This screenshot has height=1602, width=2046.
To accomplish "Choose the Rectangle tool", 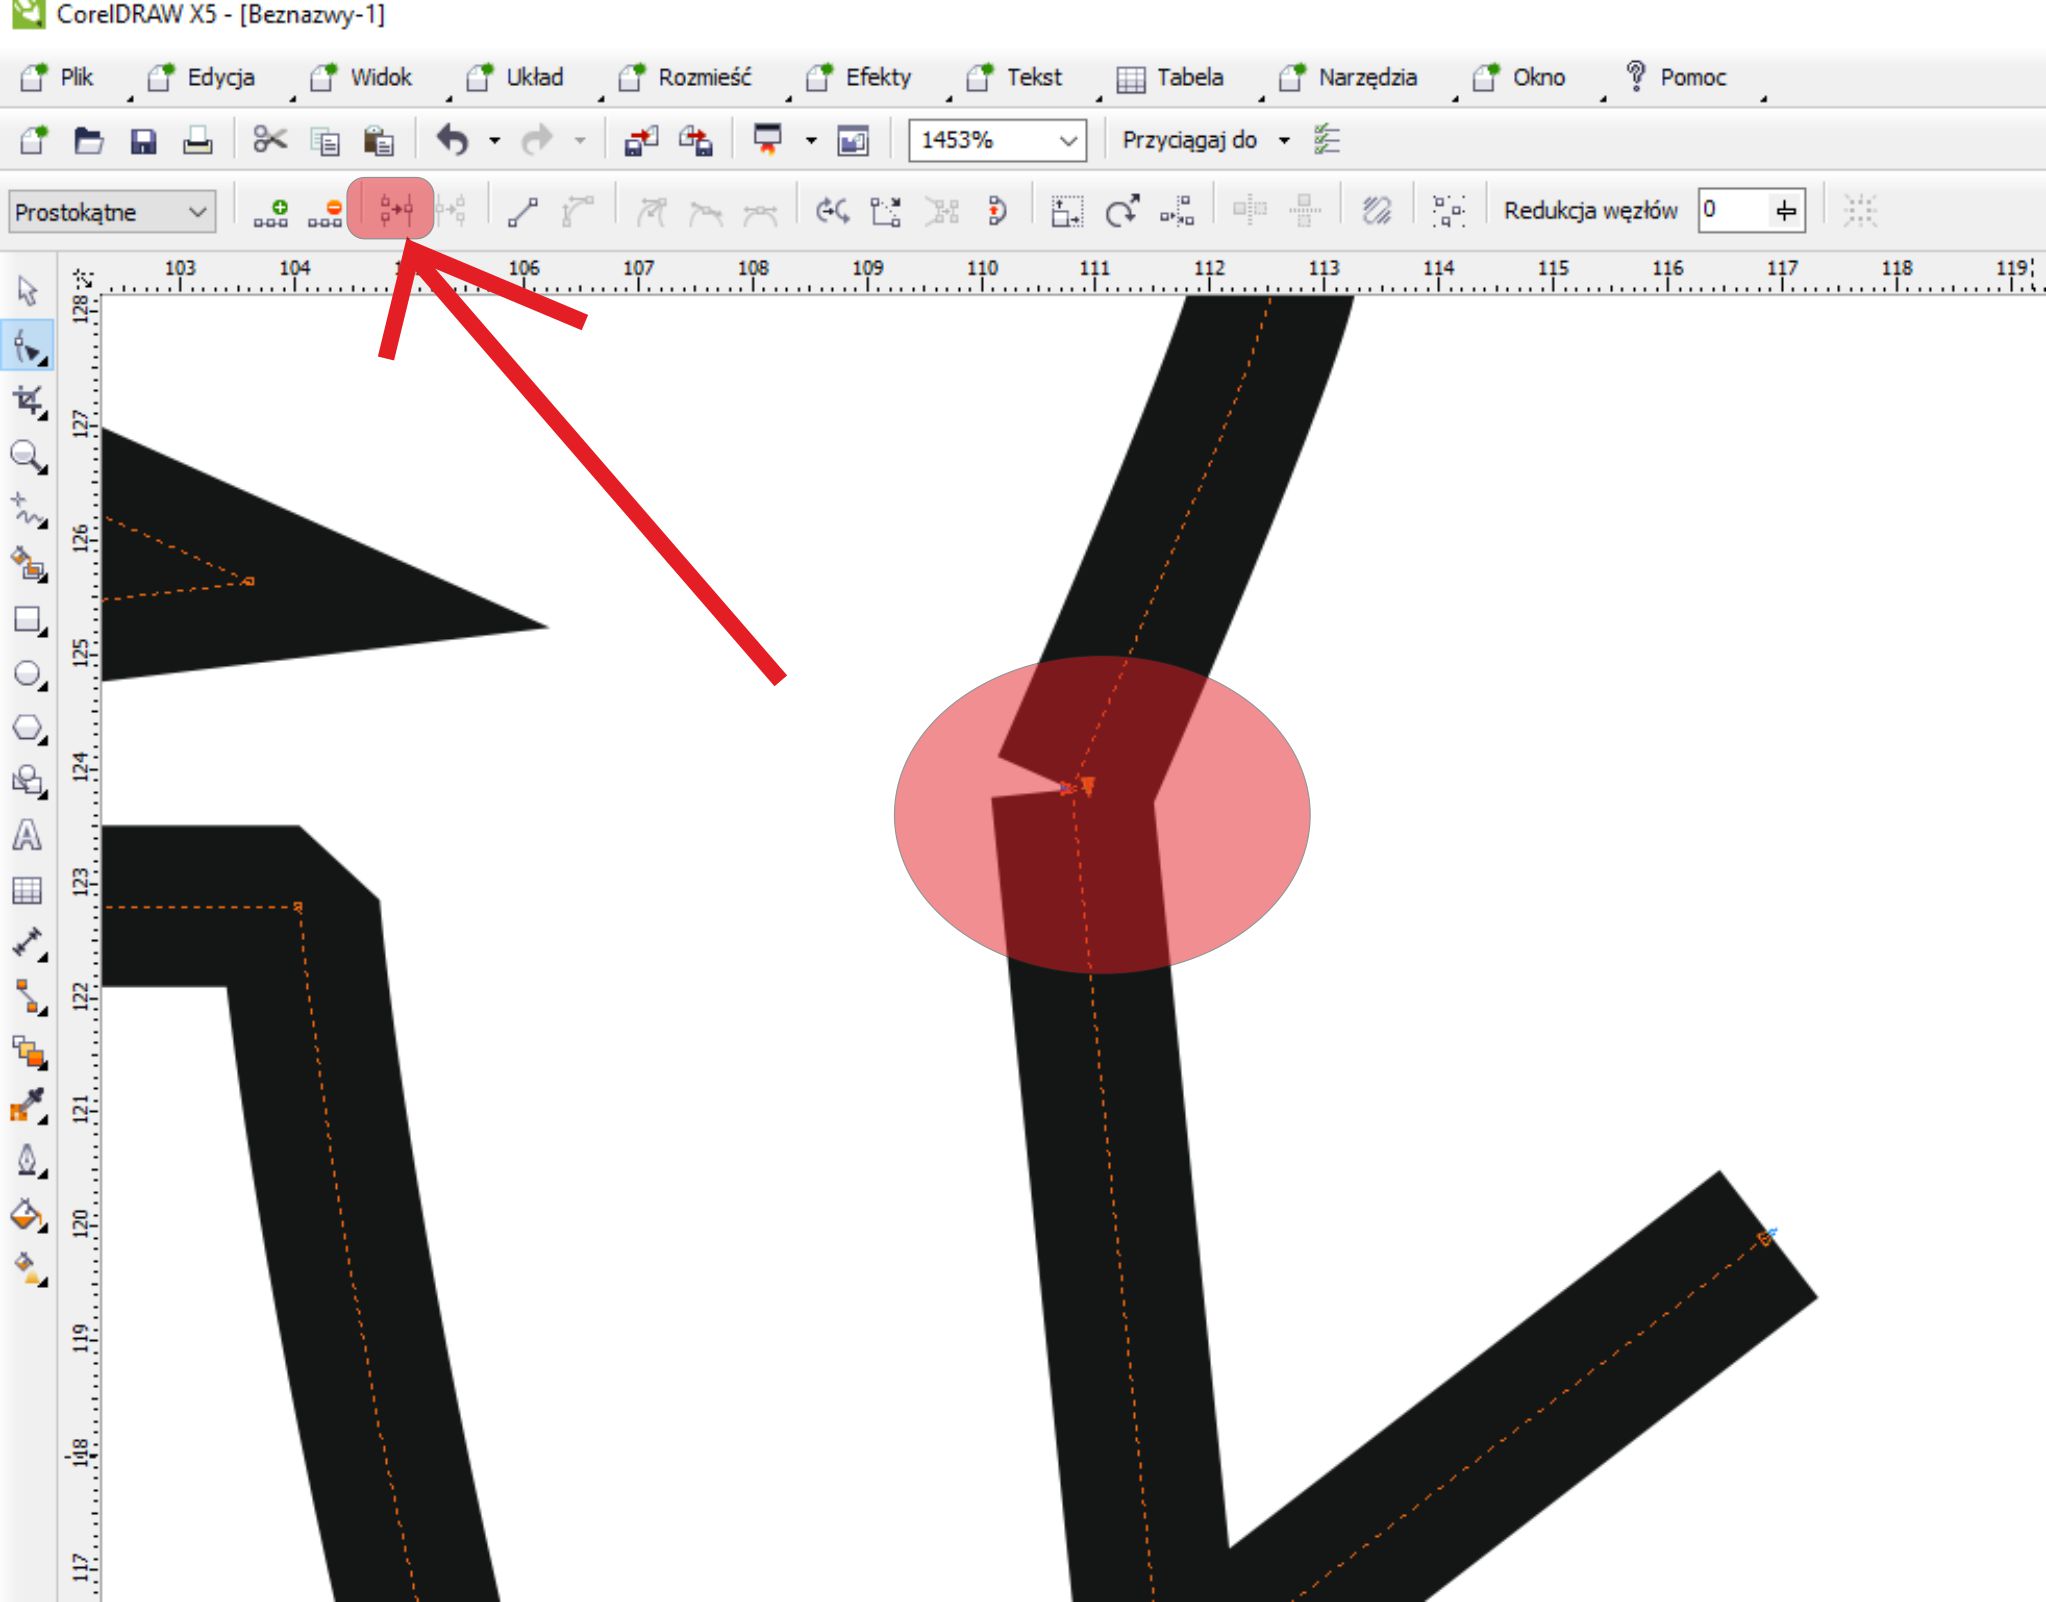I will click(27, 621).
